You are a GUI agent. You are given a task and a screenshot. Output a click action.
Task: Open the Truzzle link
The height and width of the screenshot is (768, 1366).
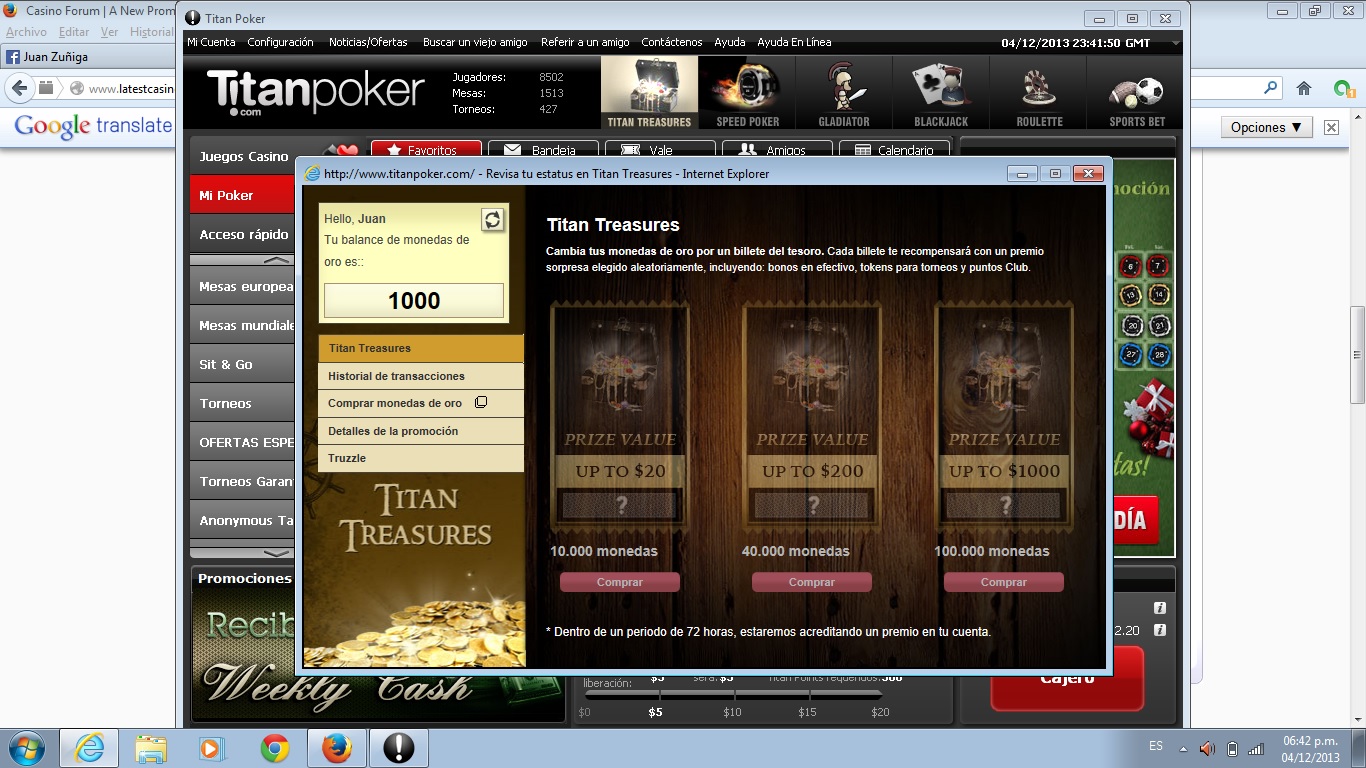[x=421, y=458]
